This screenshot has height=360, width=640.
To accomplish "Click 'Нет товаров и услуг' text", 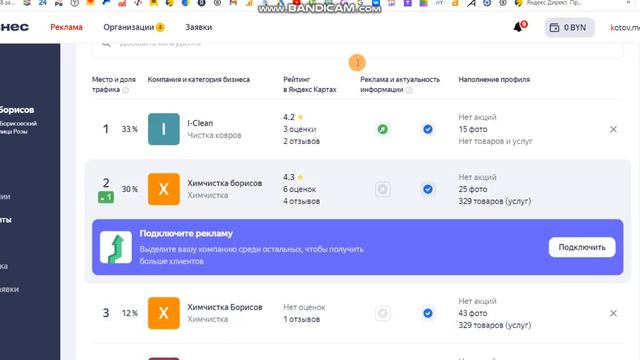I will 495,141.
